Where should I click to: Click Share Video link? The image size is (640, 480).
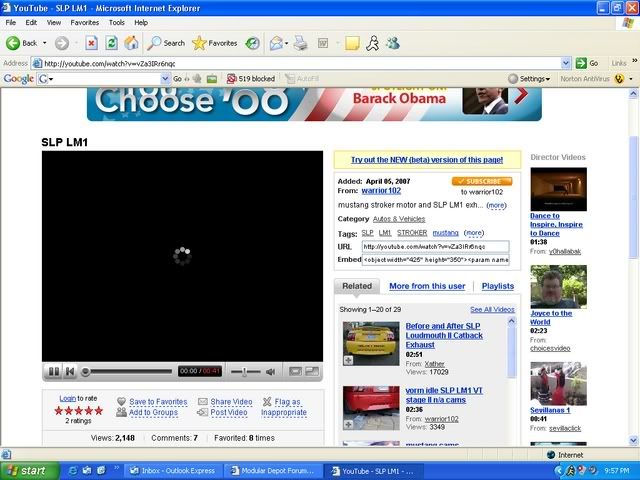(x=231, y=402)
